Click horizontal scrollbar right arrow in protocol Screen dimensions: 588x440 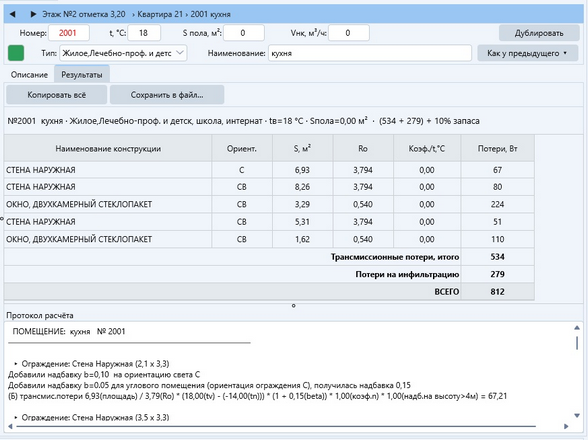pyautogui.click(x=566, y=426)
